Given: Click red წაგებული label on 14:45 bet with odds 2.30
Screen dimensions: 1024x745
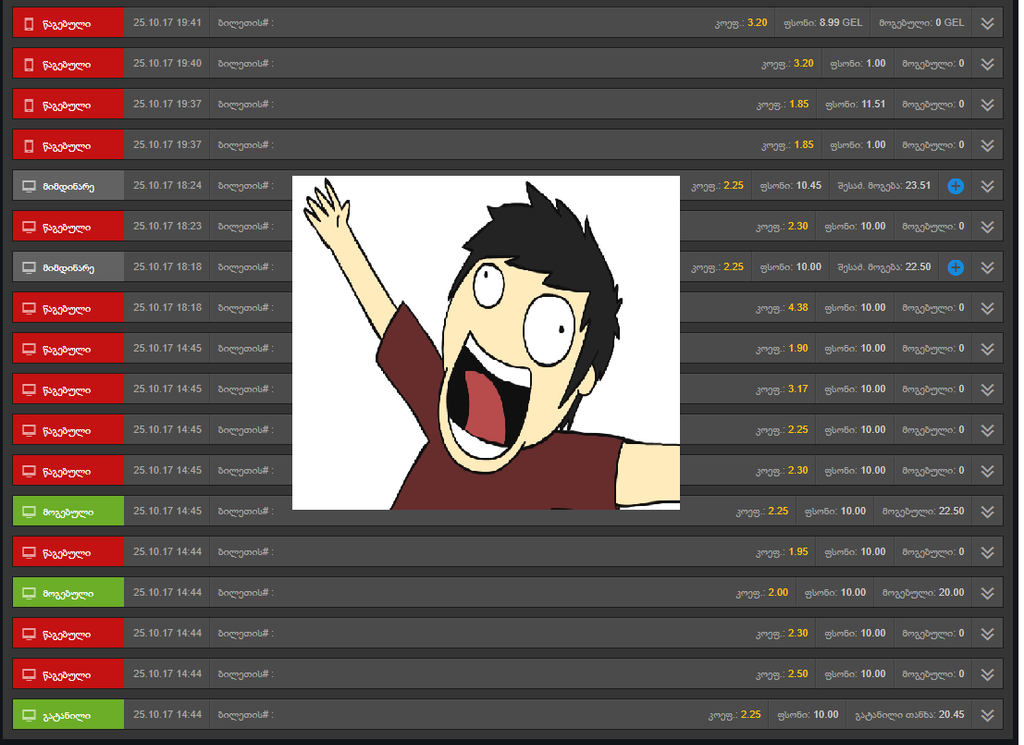Looking at the screenshot, I should coord(67,471).
